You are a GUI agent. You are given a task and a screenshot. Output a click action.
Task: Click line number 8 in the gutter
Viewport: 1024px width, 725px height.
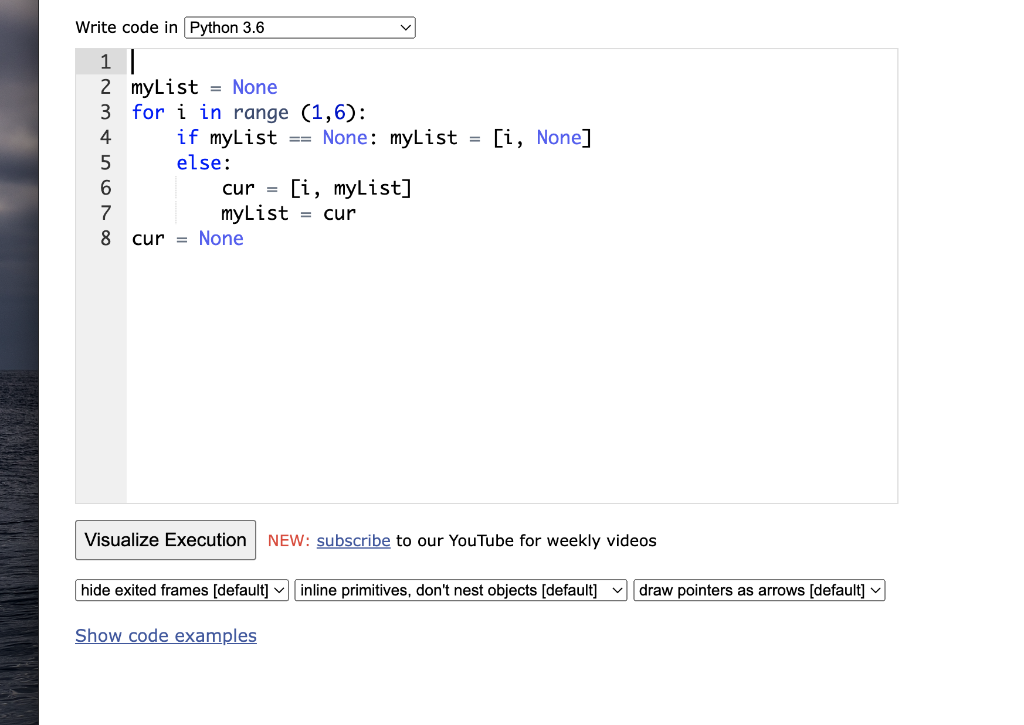tap(103, 238)
